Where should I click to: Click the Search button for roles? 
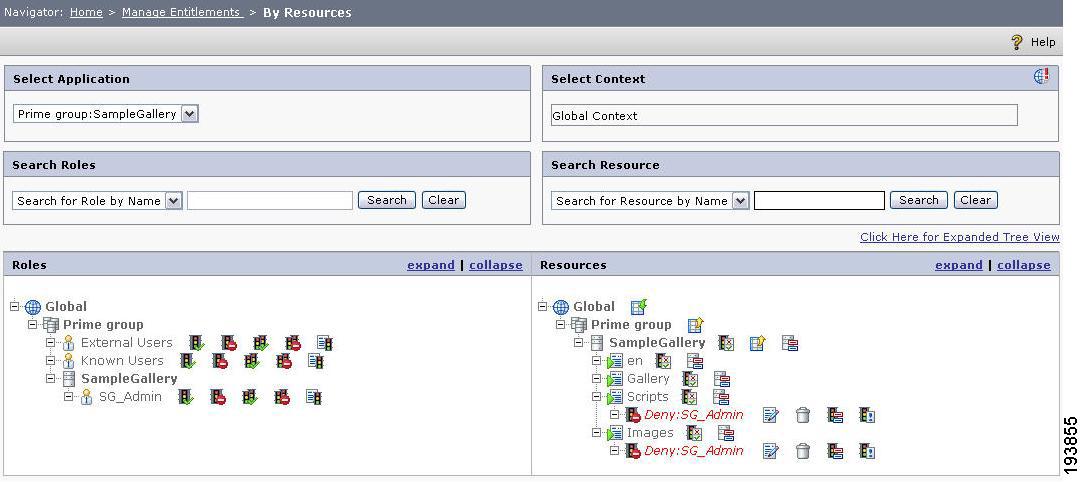click(x=386, y=200)
